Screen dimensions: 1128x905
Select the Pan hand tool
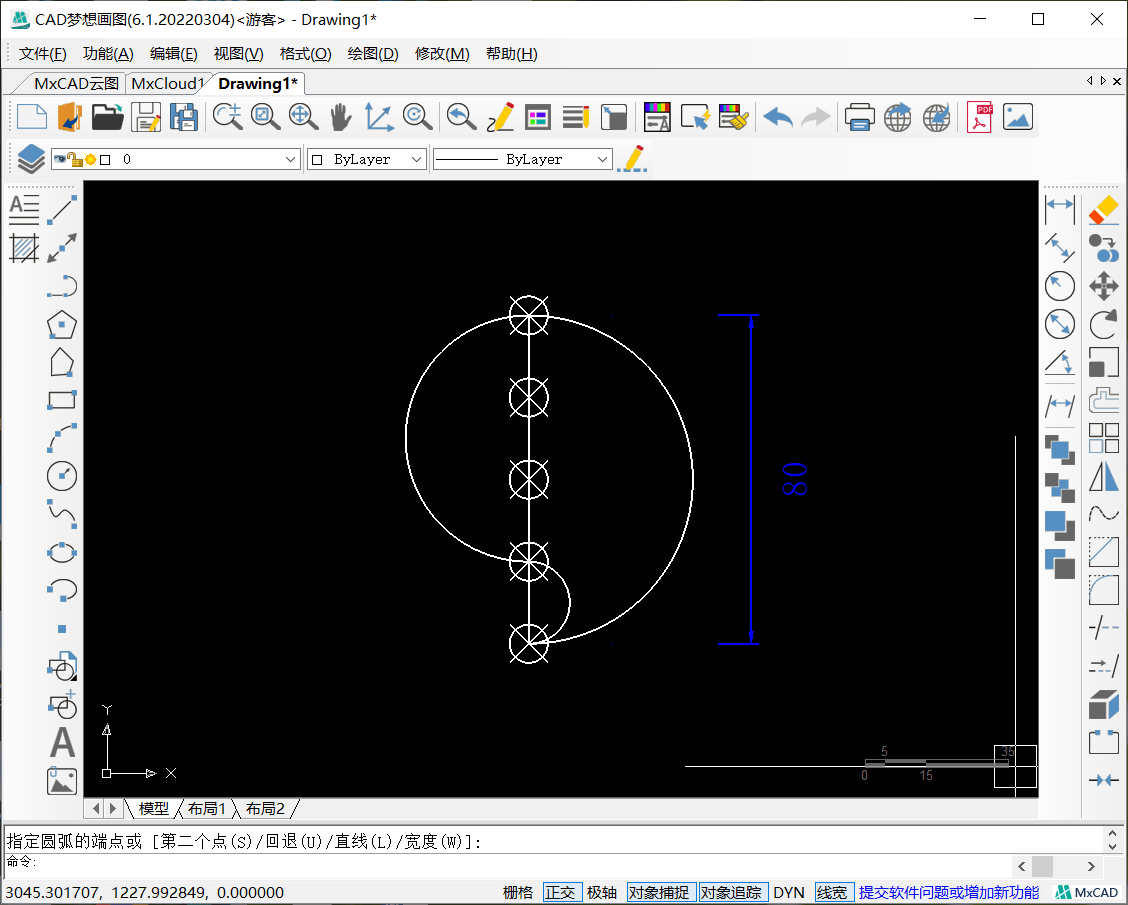340,117
